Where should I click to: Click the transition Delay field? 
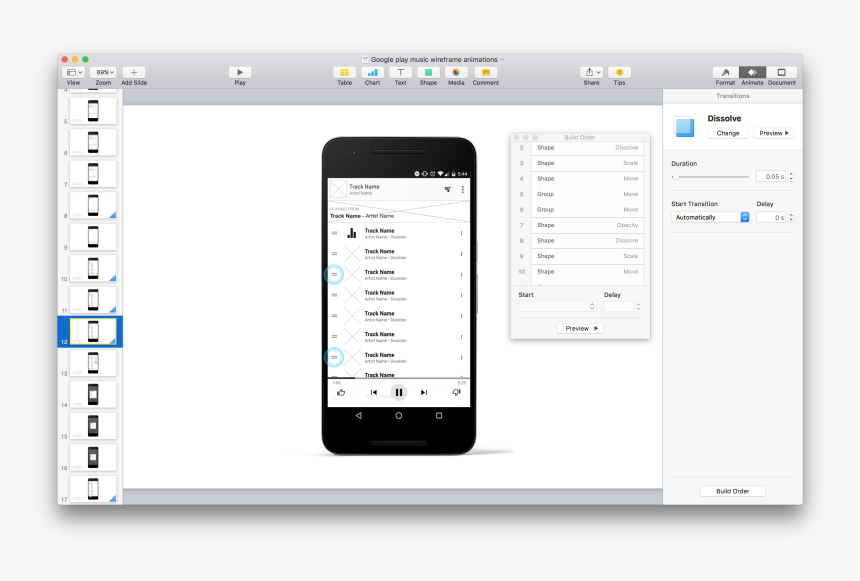tap(772, 217)
